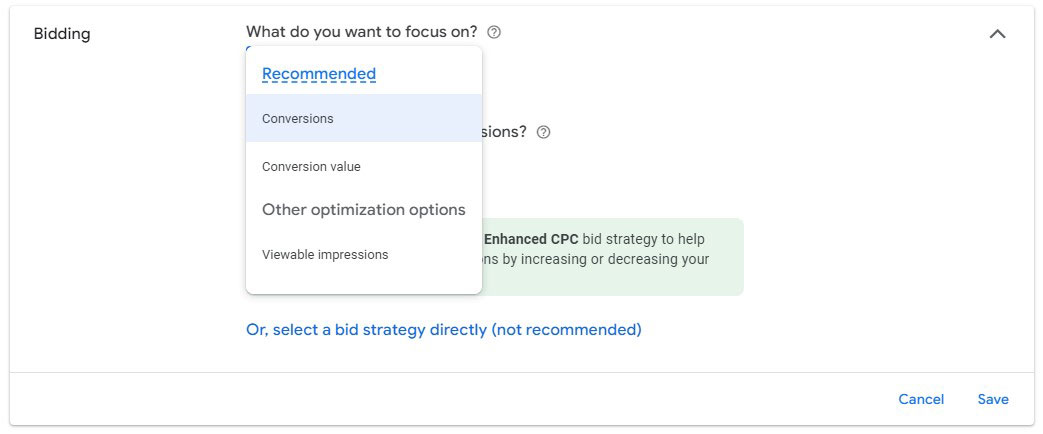The width and height of the screenshot is (1043, 434).
Task: Collapse the Bidding section with chevron
Action: 997,33
